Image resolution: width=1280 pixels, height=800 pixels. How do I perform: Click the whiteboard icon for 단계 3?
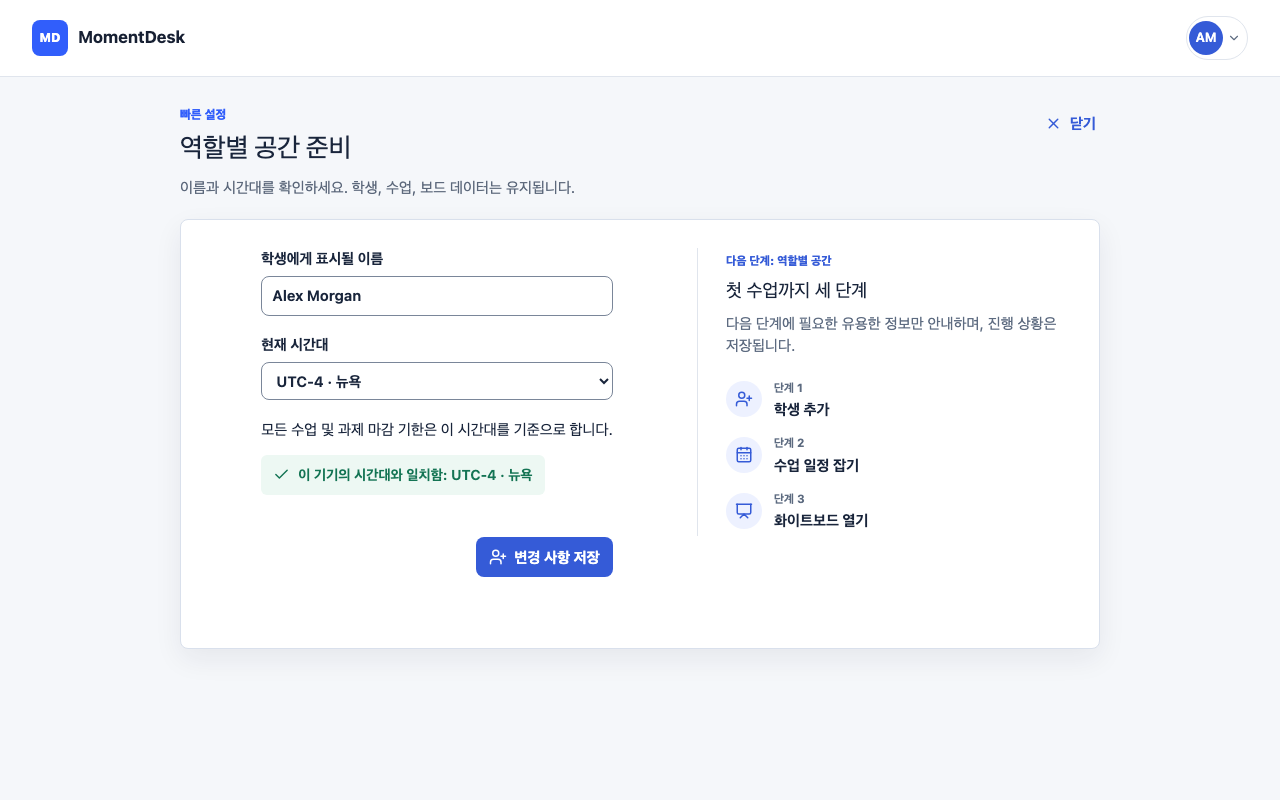[x=744, y=510]
